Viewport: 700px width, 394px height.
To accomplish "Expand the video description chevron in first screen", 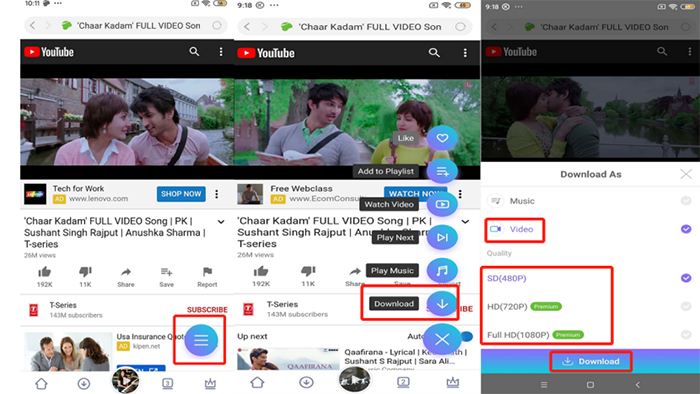I will point(221,222).
